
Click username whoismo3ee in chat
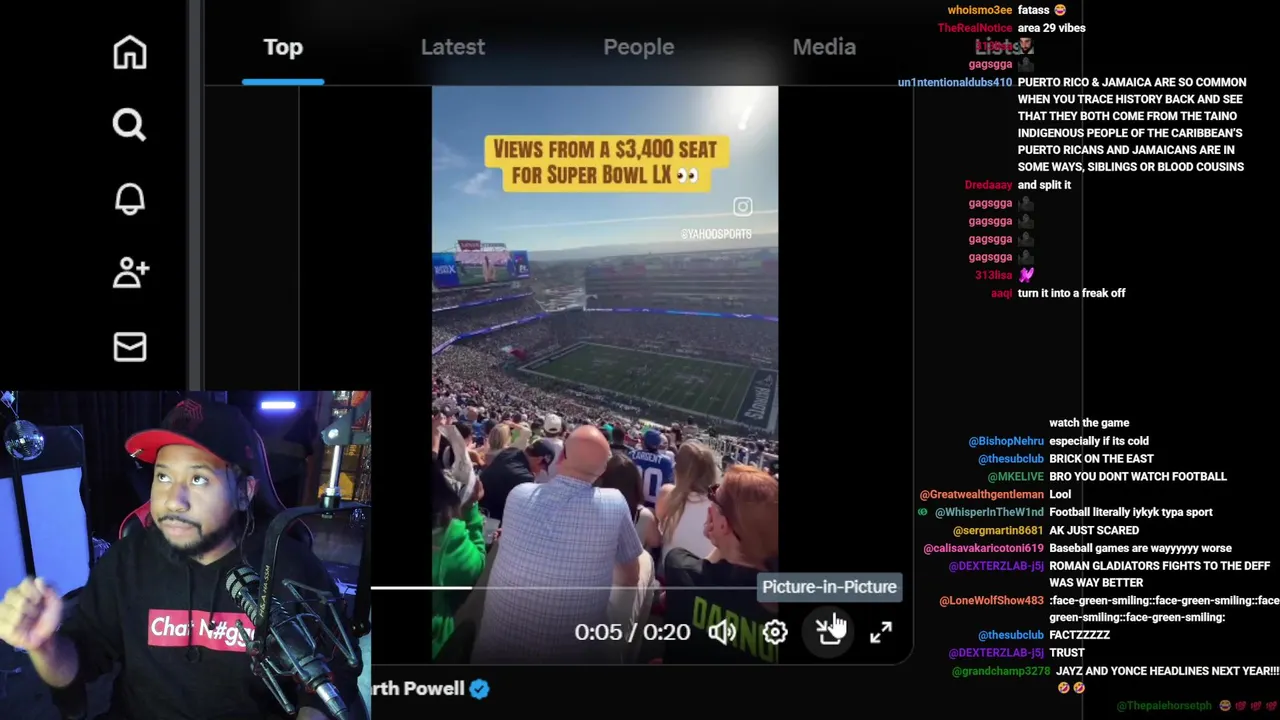pos(980,10)
